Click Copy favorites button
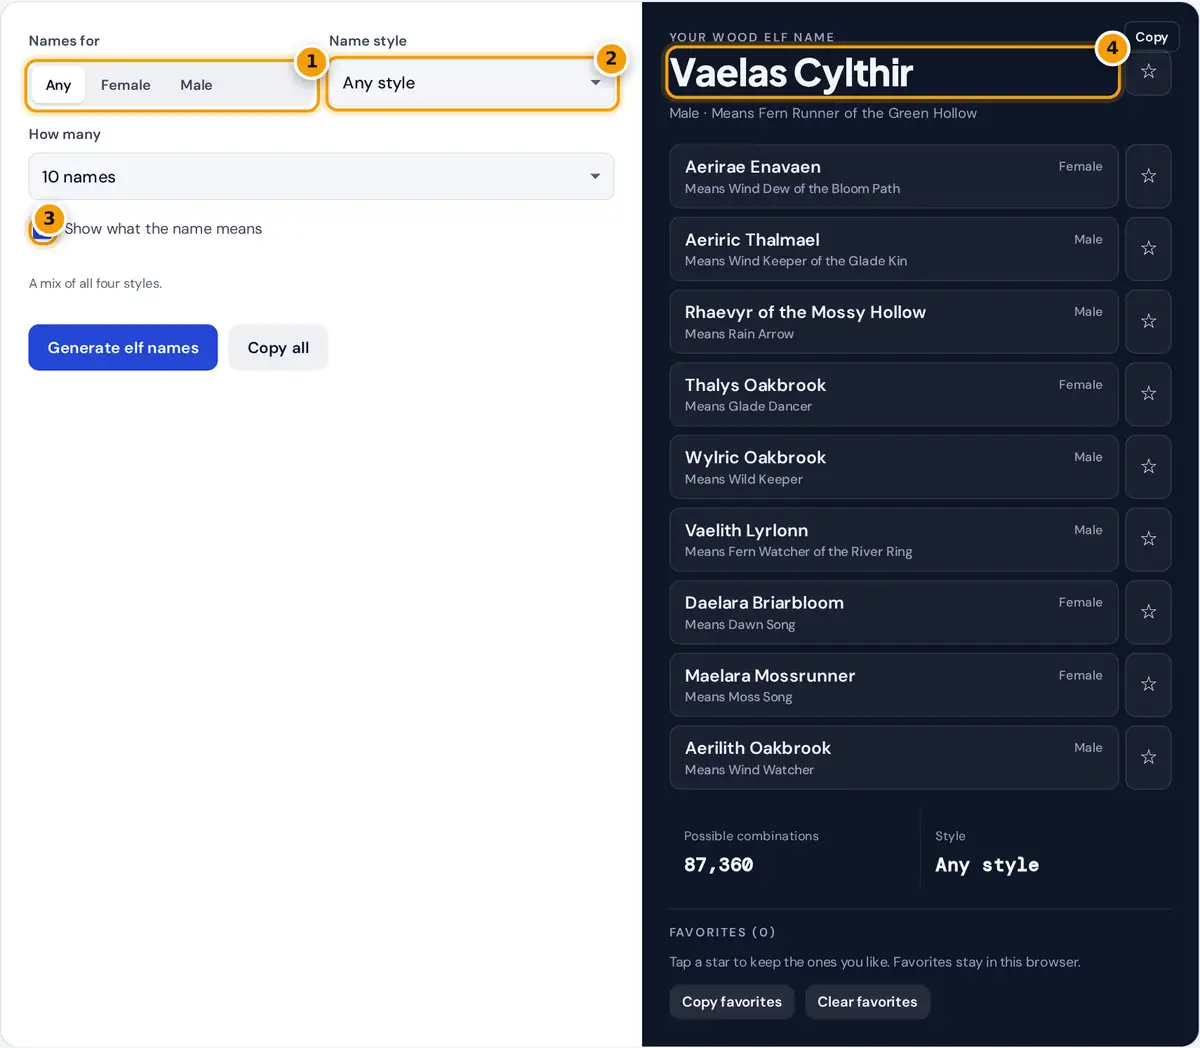This screenshot has width=1200, height=1048. pos(732,1002)
